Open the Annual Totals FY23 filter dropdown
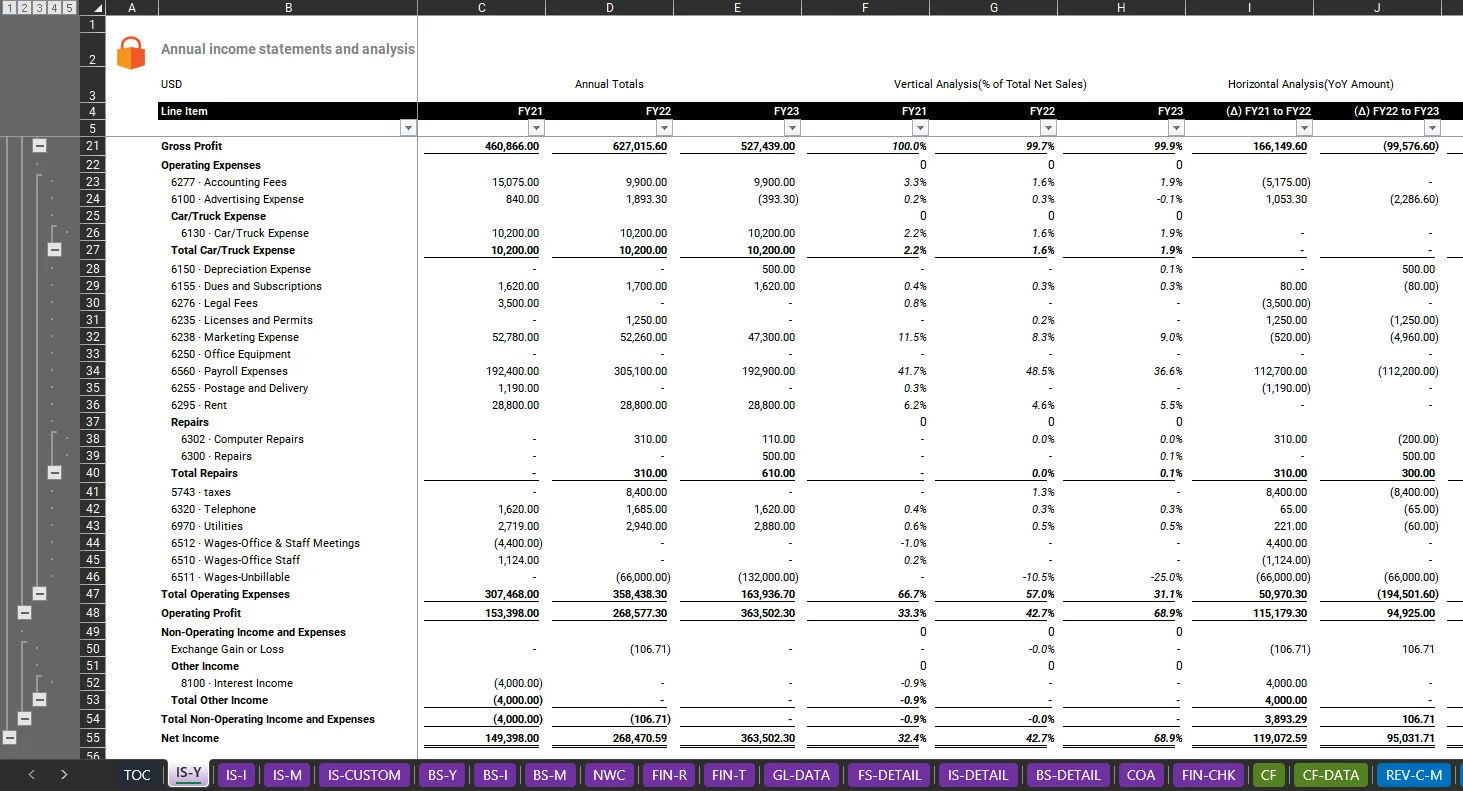 pyautogui.click(x=792, y=128)
